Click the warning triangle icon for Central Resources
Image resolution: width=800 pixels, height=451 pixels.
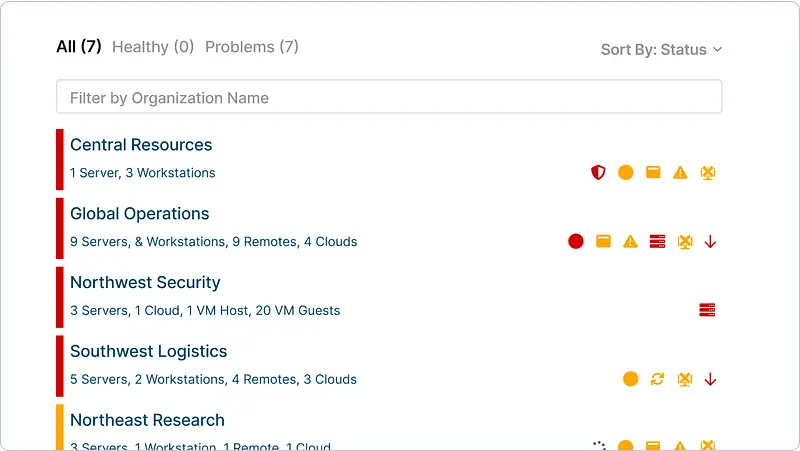pos(680,173)
